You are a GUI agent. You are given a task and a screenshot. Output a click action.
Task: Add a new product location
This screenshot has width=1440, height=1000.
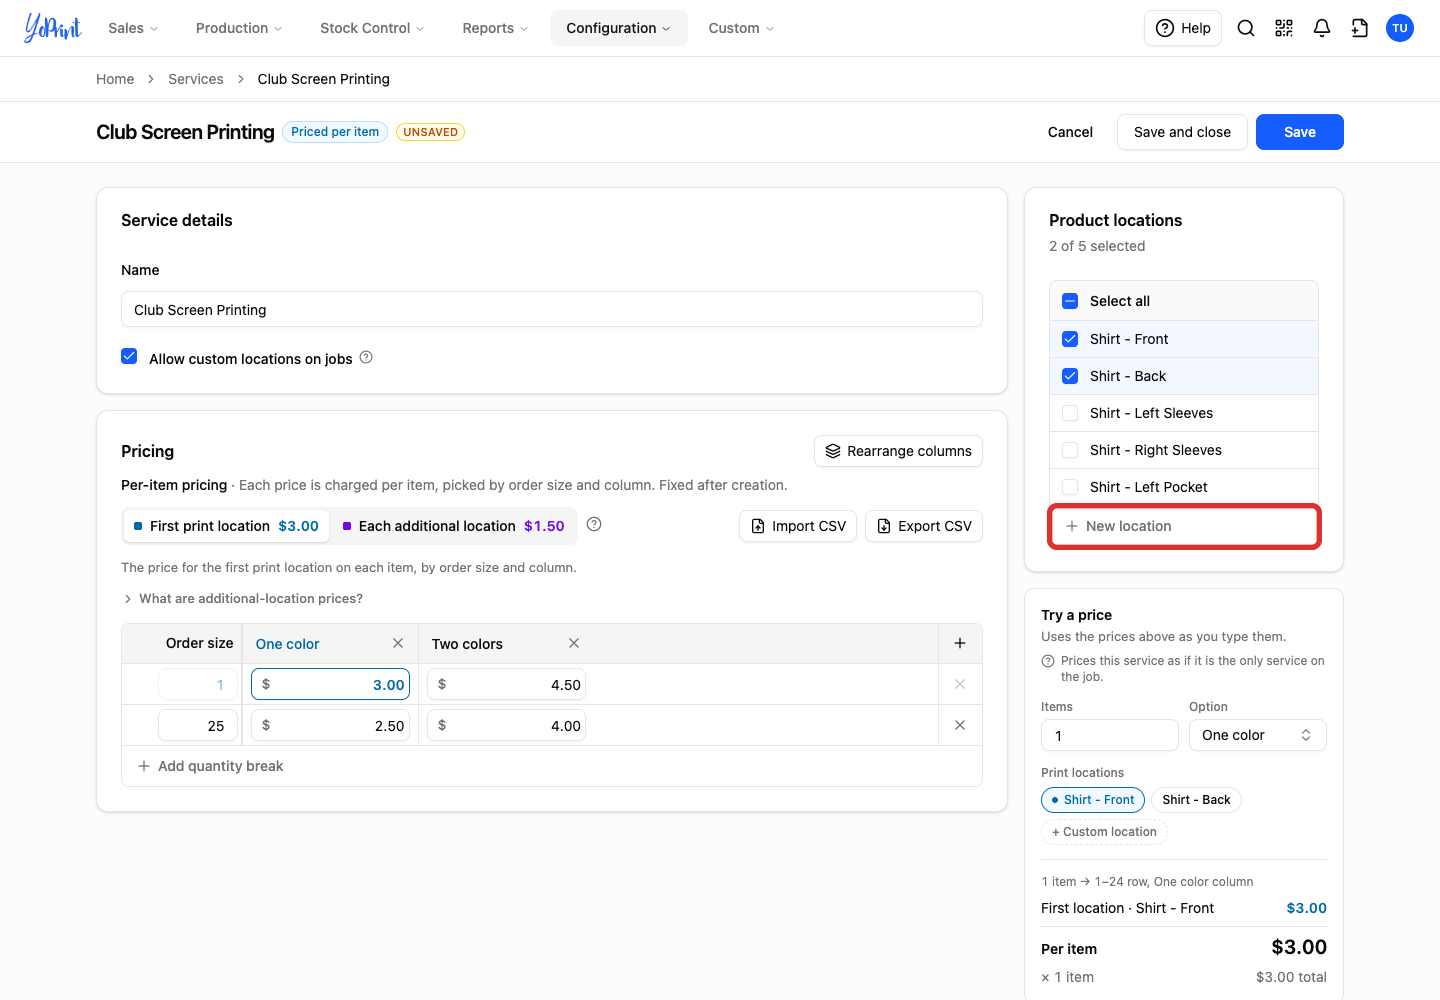tap(1184, 526)
